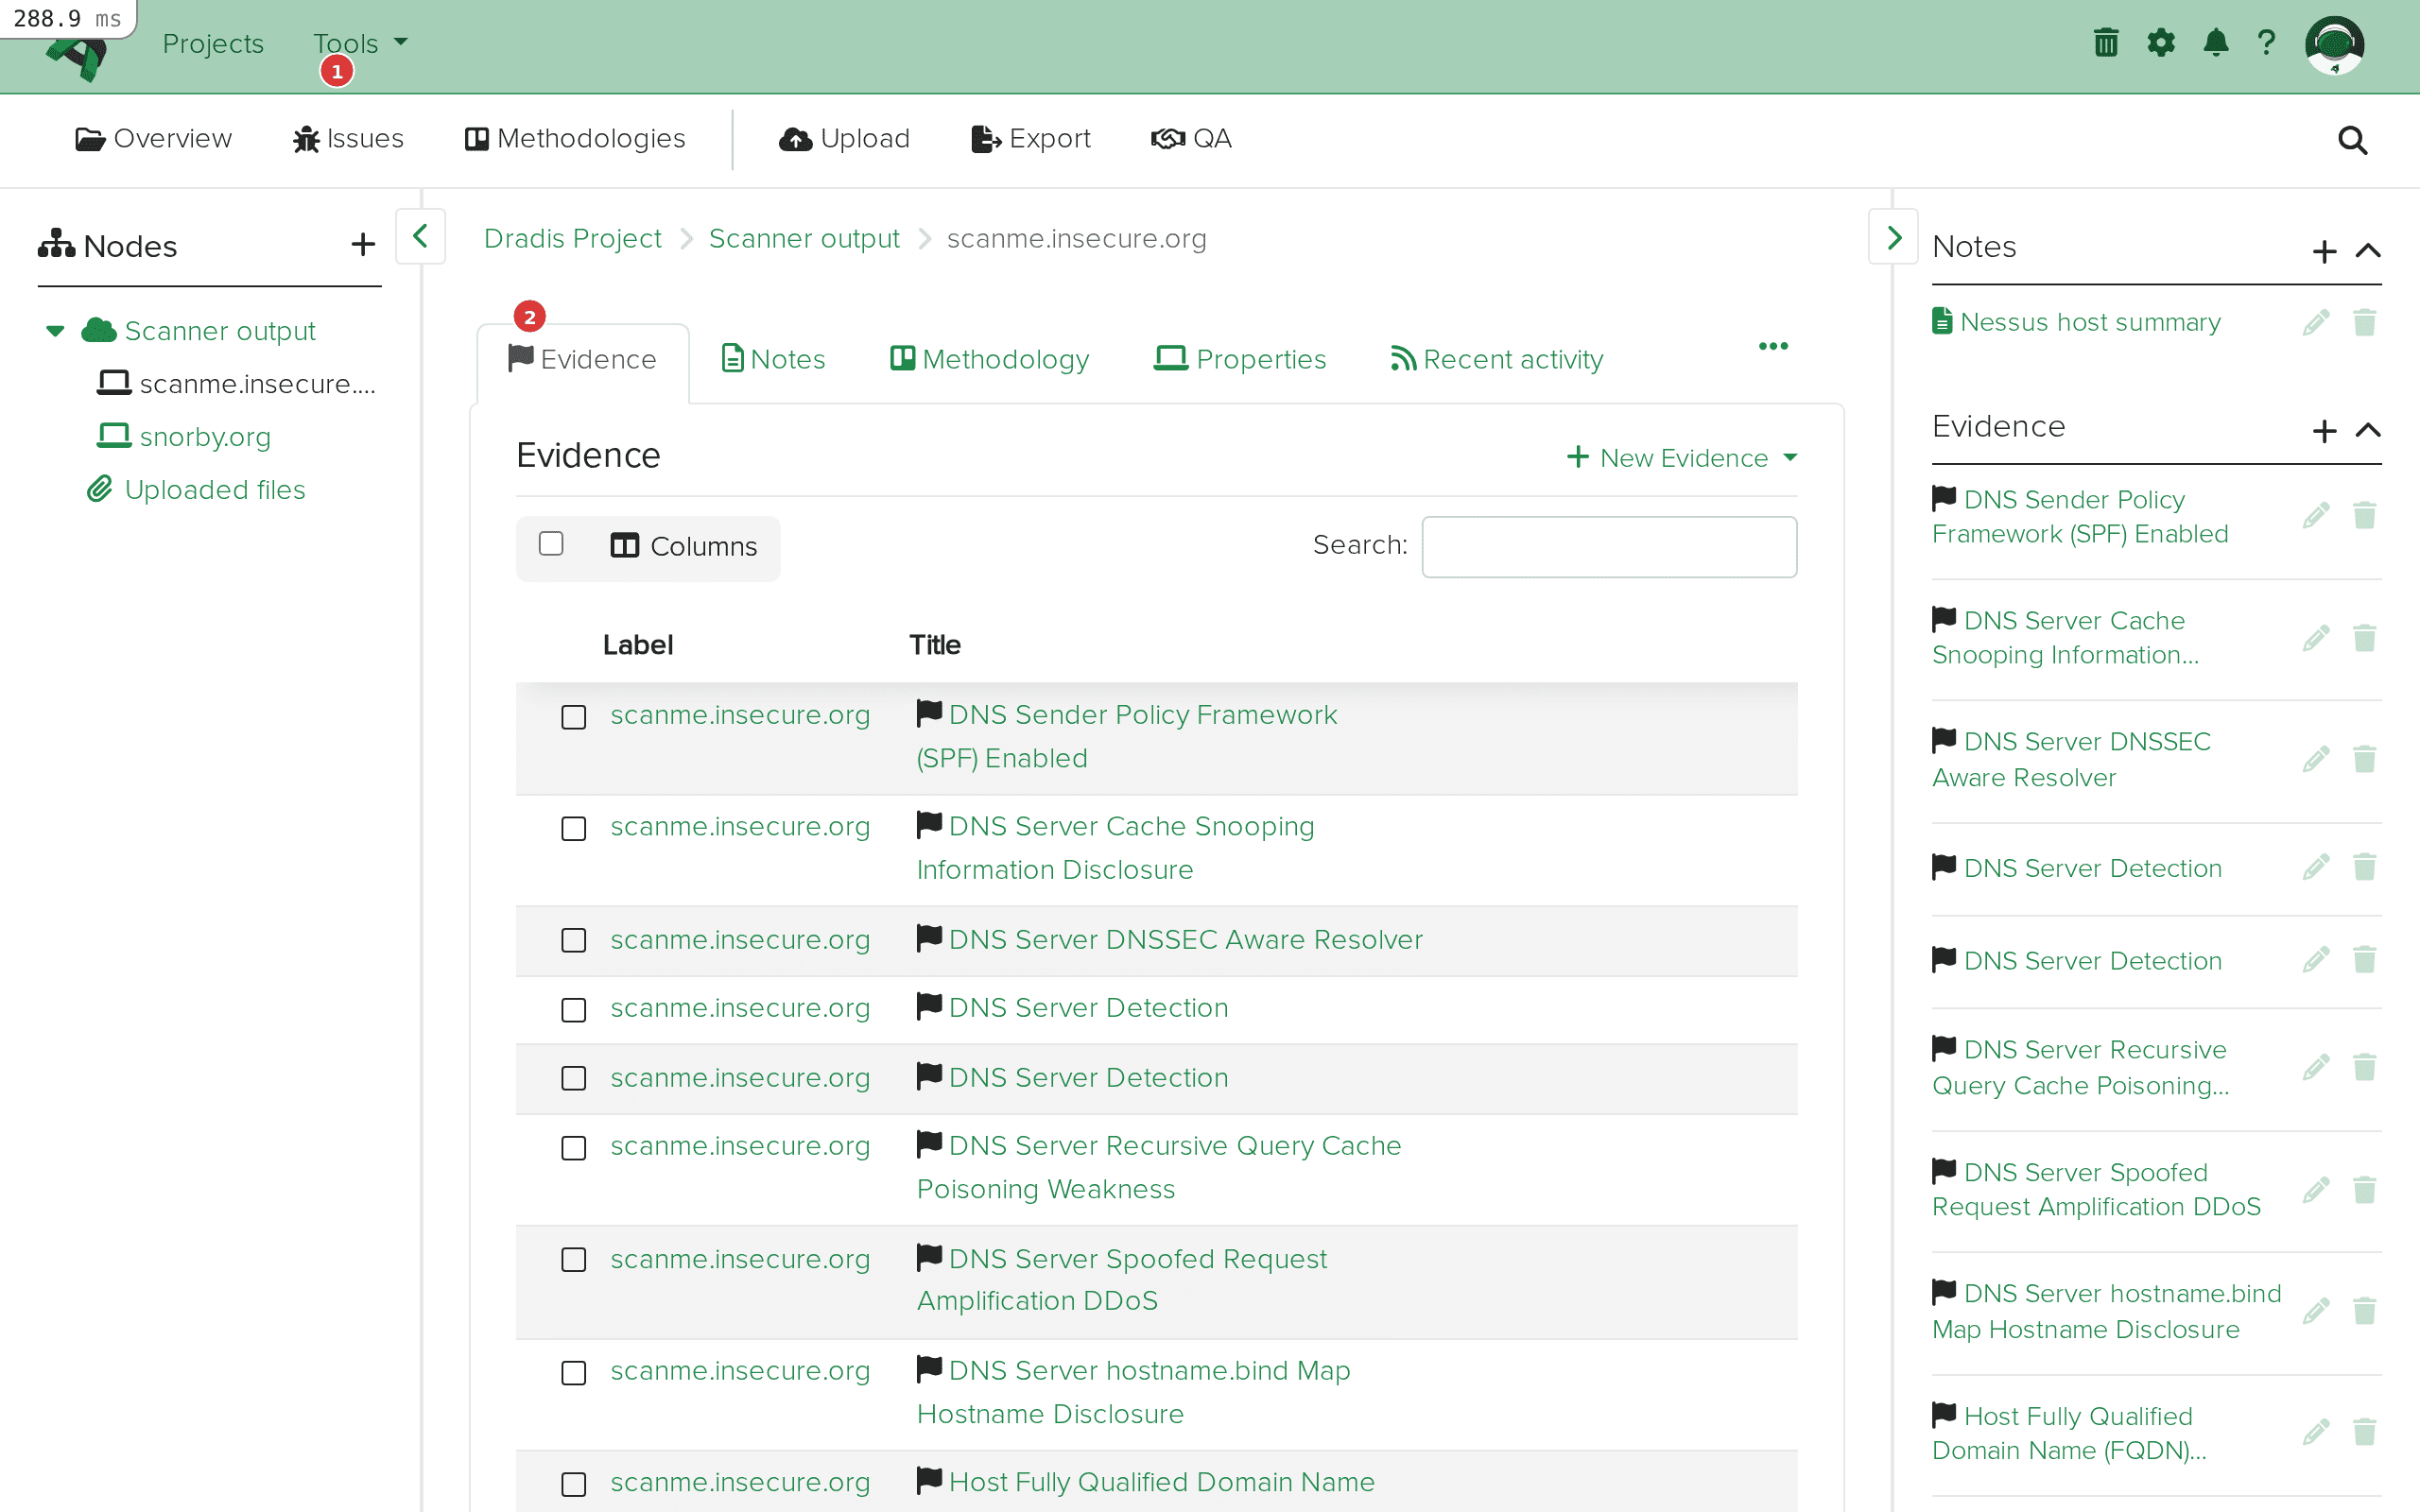
Task: Select the DNS Sender Policy Framework row checkbox
Action: click(574, 717)
